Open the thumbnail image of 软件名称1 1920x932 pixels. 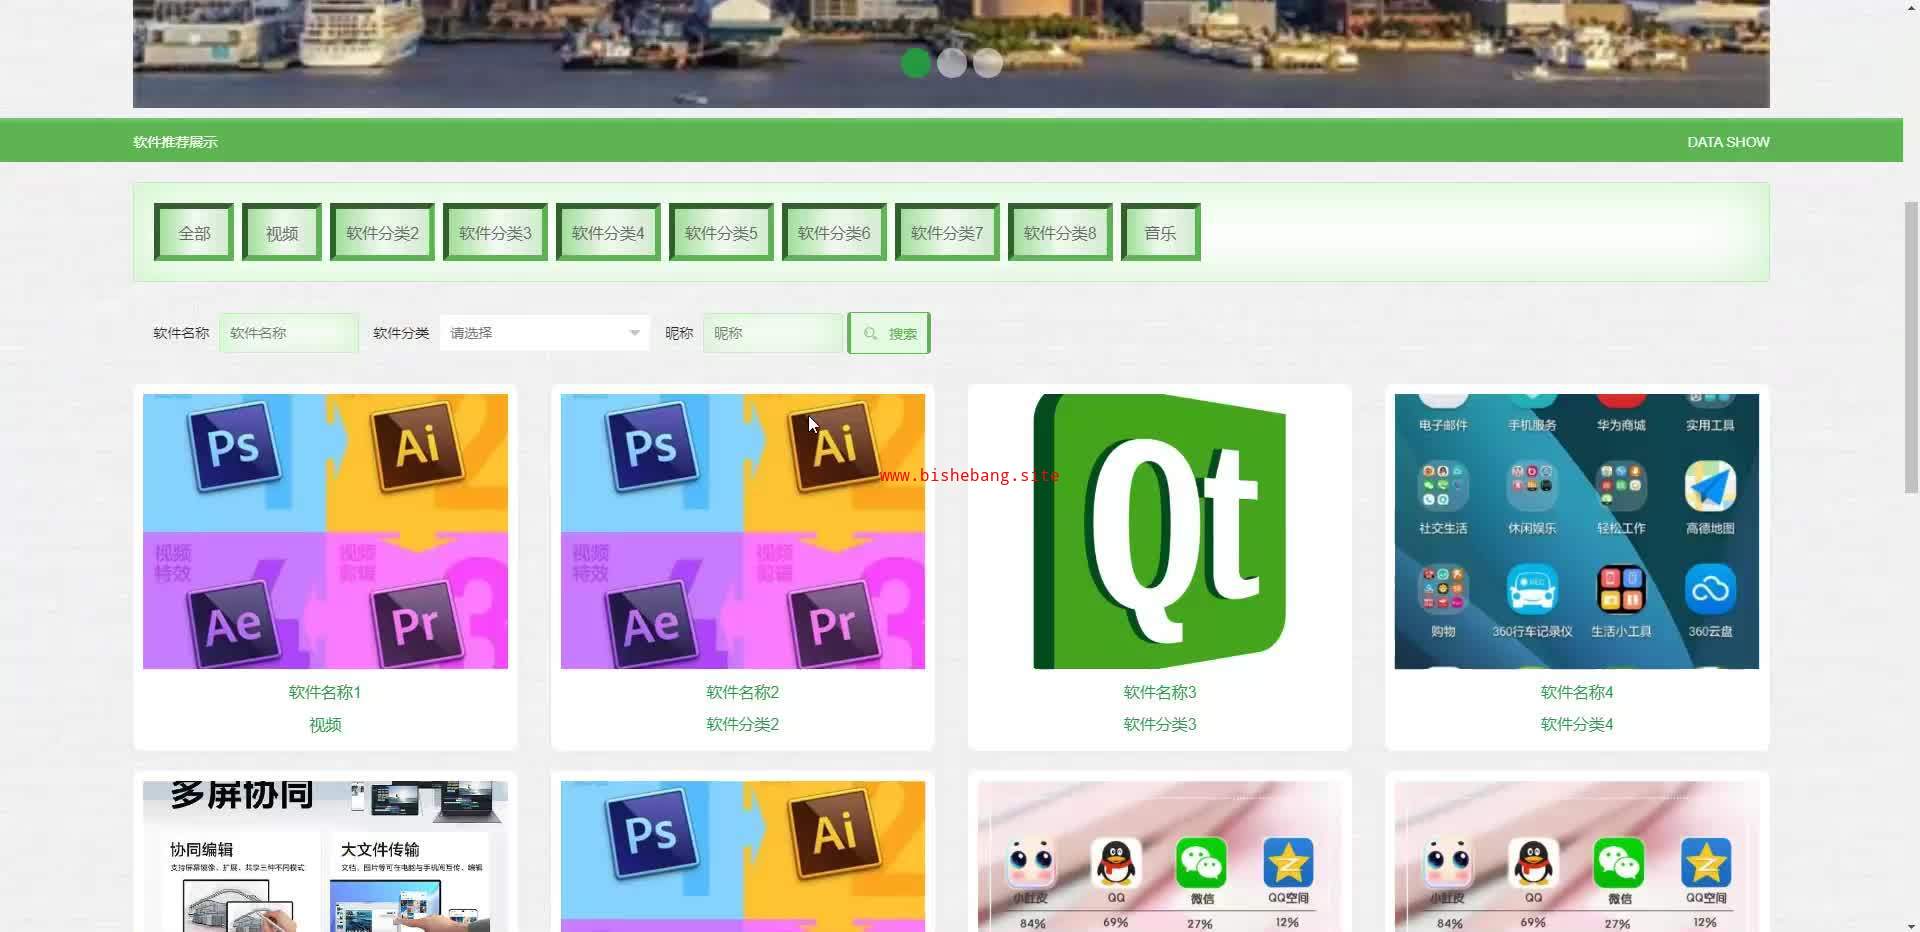click(325, 531)
